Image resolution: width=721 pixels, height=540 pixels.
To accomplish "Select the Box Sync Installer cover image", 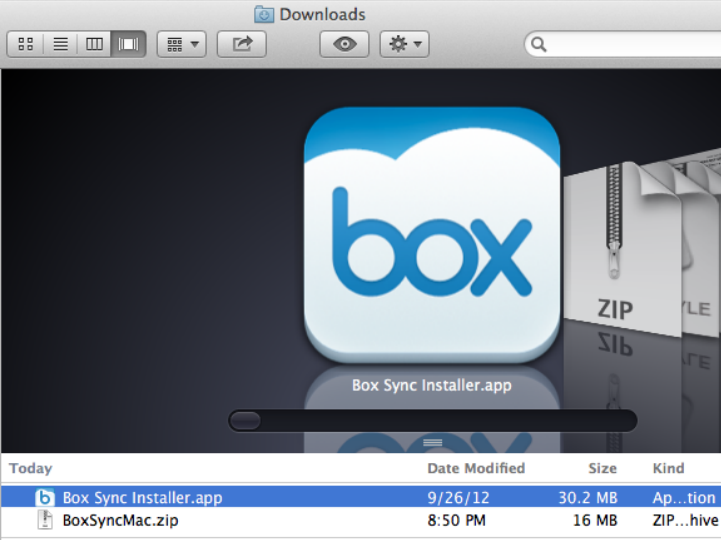I will 432,235.
